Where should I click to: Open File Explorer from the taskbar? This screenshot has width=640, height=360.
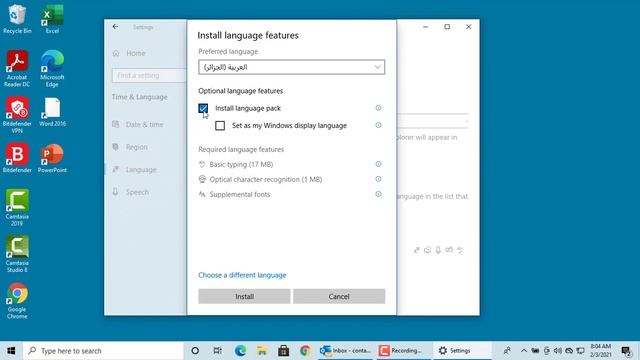pos(262,351)
